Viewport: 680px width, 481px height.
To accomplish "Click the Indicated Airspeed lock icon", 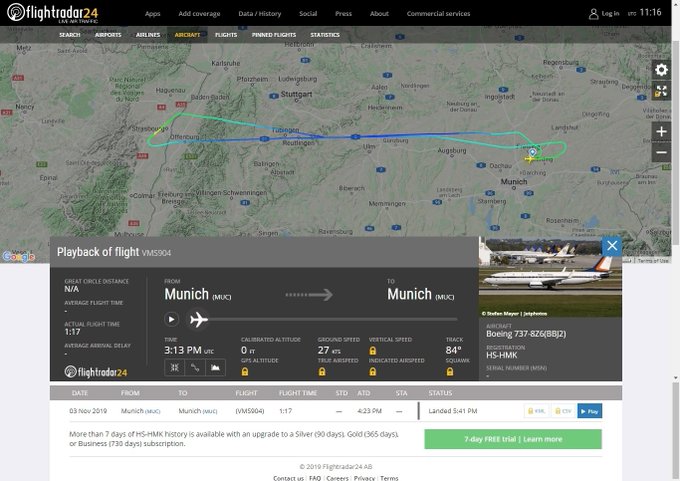I will point(373,372).
